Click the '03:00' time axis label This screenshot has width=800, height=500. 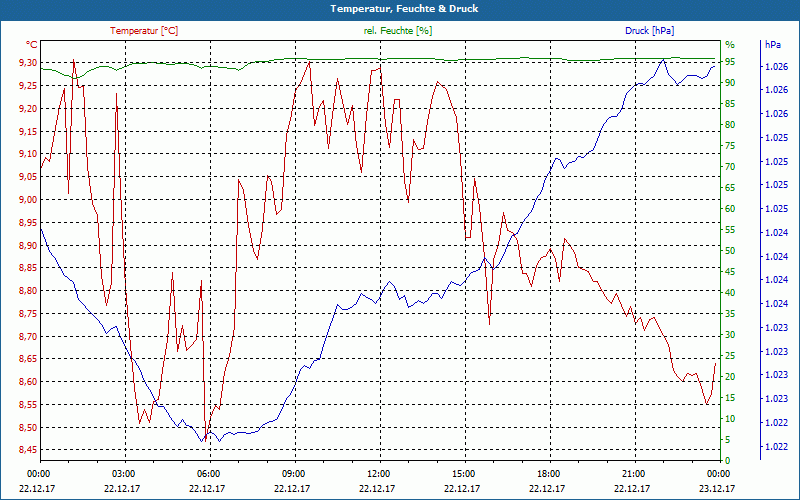click(122, 473)
